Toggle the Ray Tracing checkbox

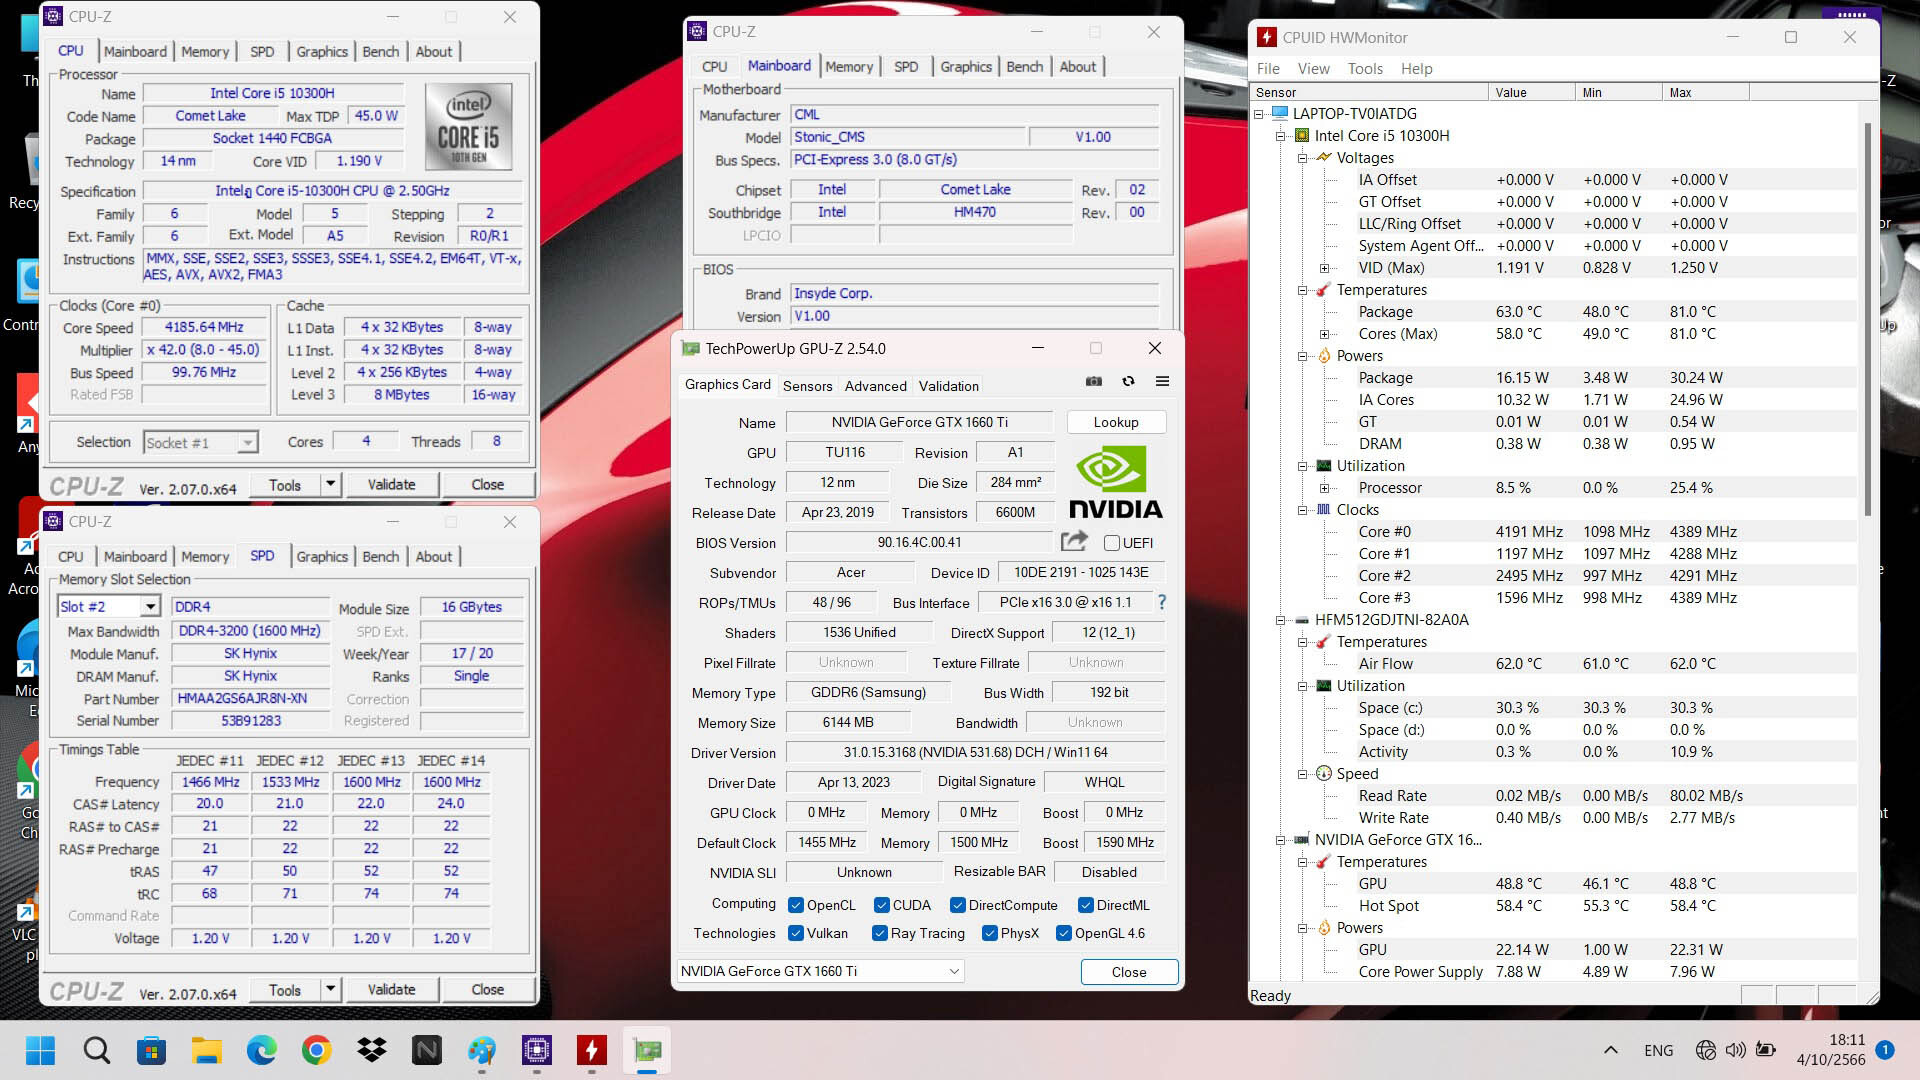(x=880, y=933)
